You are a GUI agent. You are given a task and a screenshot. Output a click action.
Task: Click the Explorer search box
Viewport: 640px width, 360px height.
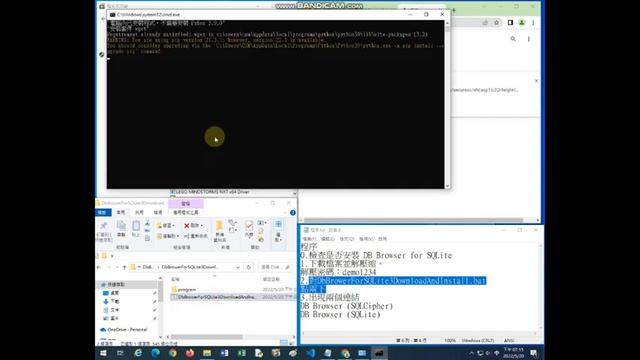click(276, 267)
